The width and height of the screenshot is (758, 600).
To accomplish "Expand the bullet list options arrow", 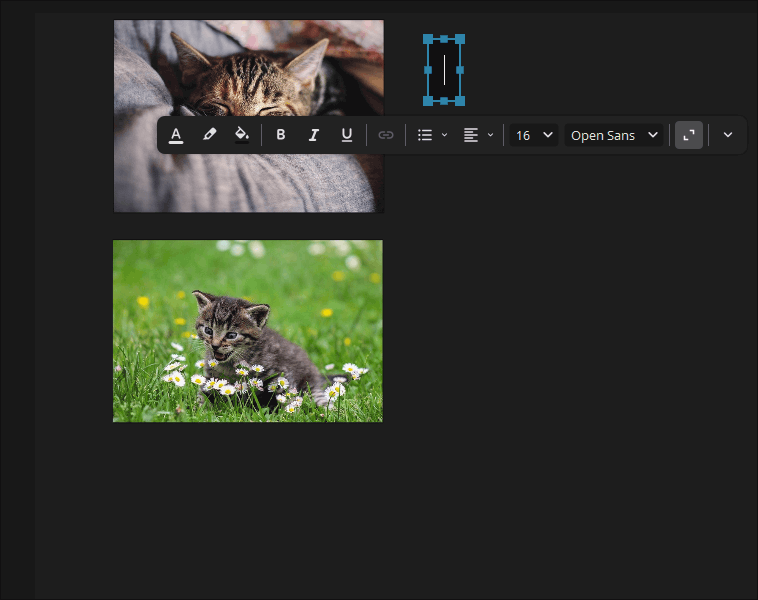I will pos(444,135).
